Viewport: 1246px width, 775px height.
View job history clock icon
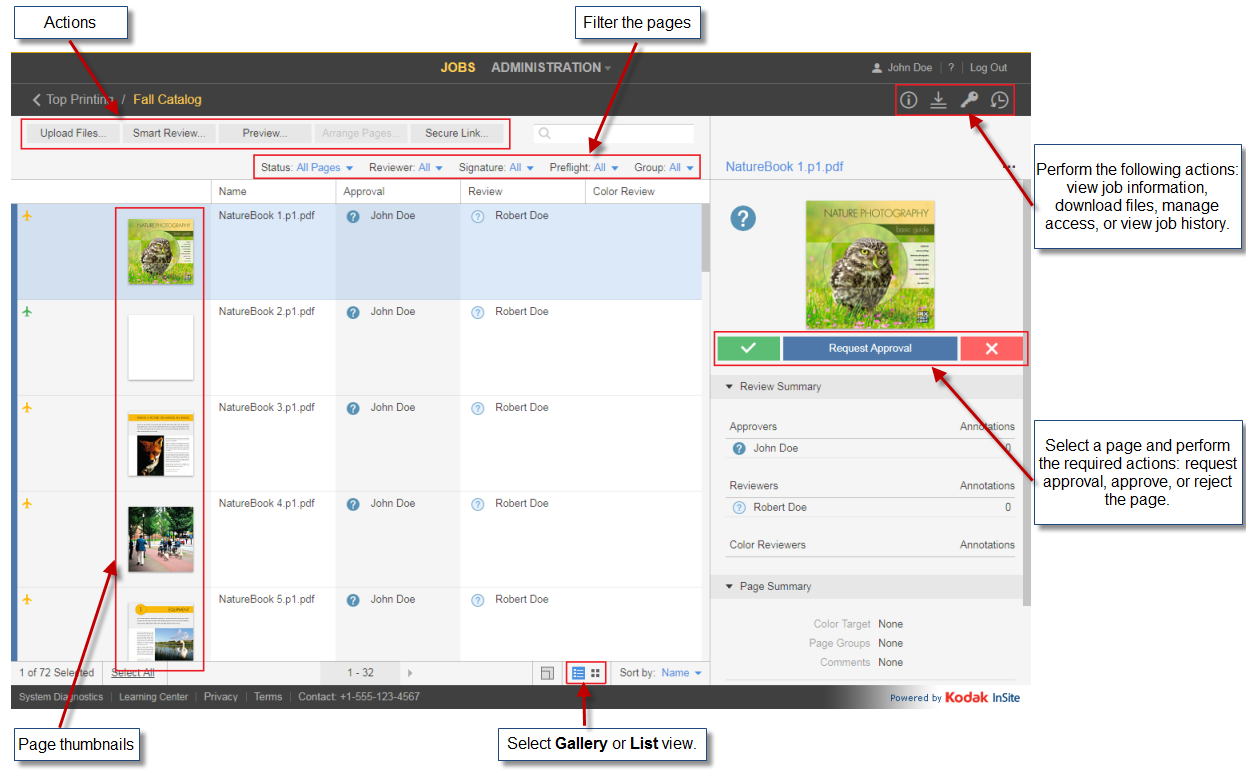[999, 100]
